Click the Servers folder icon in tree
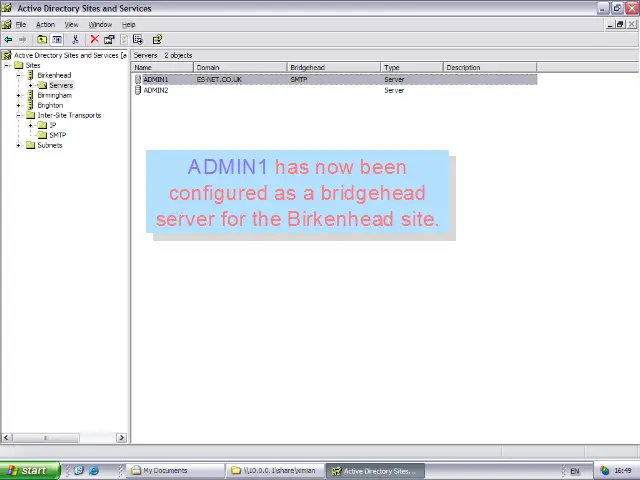The image size is (640, 480). click(42, 85)
